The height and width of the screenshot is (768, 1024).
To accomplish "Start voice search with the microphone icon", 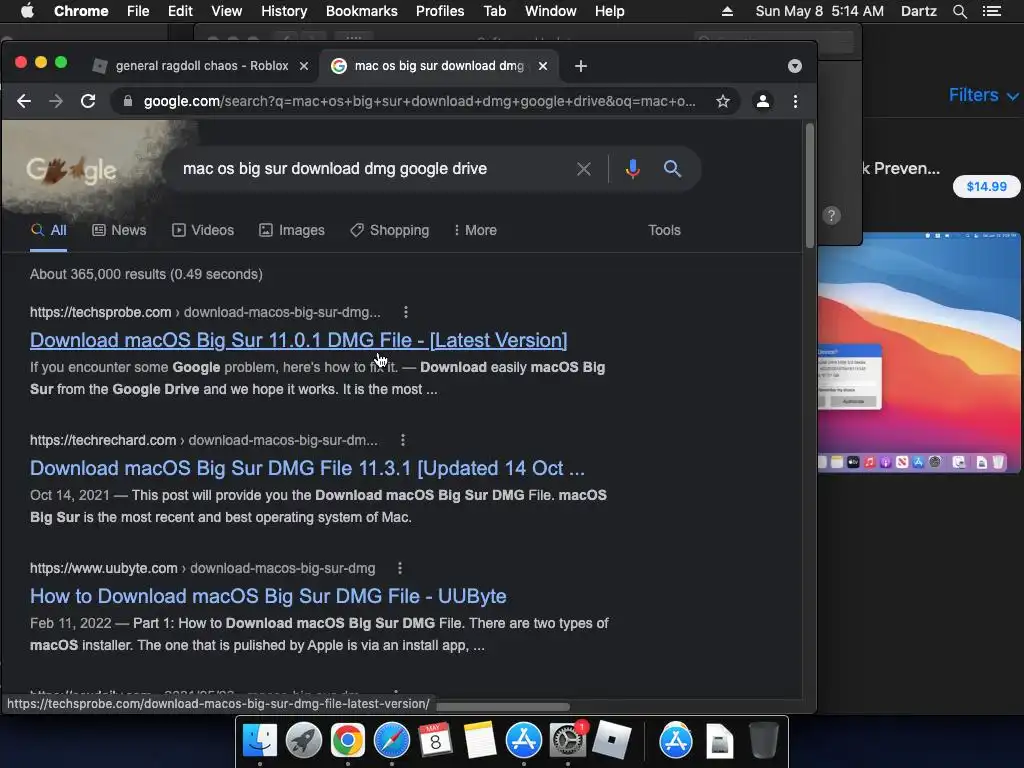I will coord(632,169).
